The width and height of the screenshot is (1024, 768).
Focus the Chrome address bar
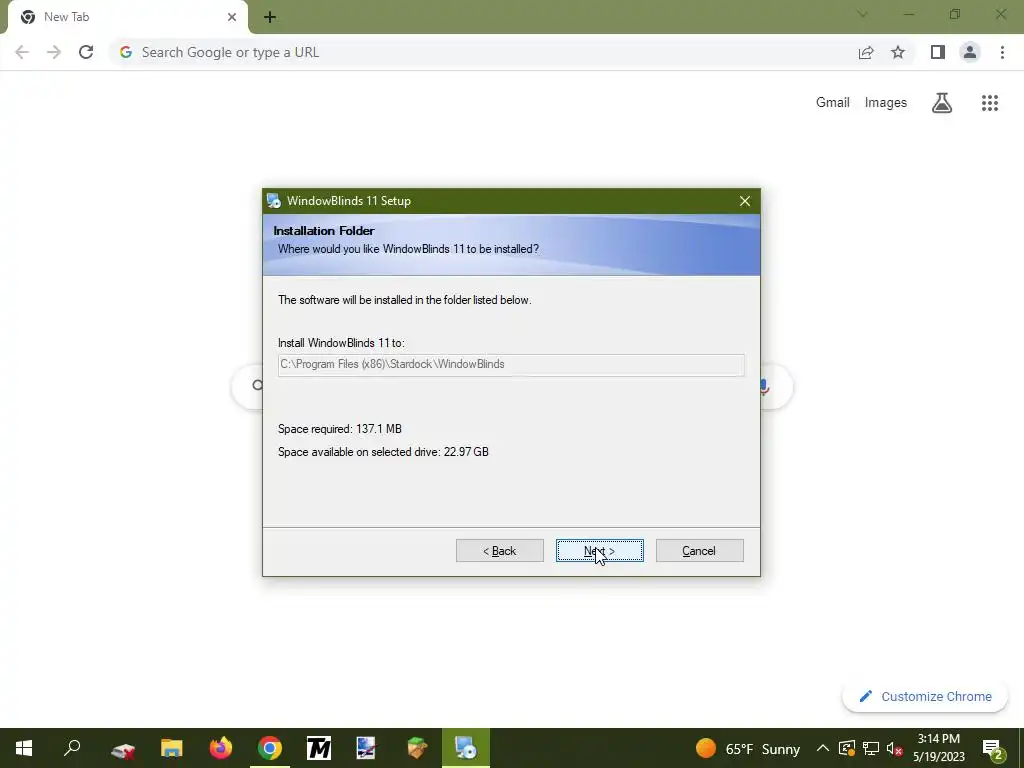pyautogui.click(x=483, y=52)
